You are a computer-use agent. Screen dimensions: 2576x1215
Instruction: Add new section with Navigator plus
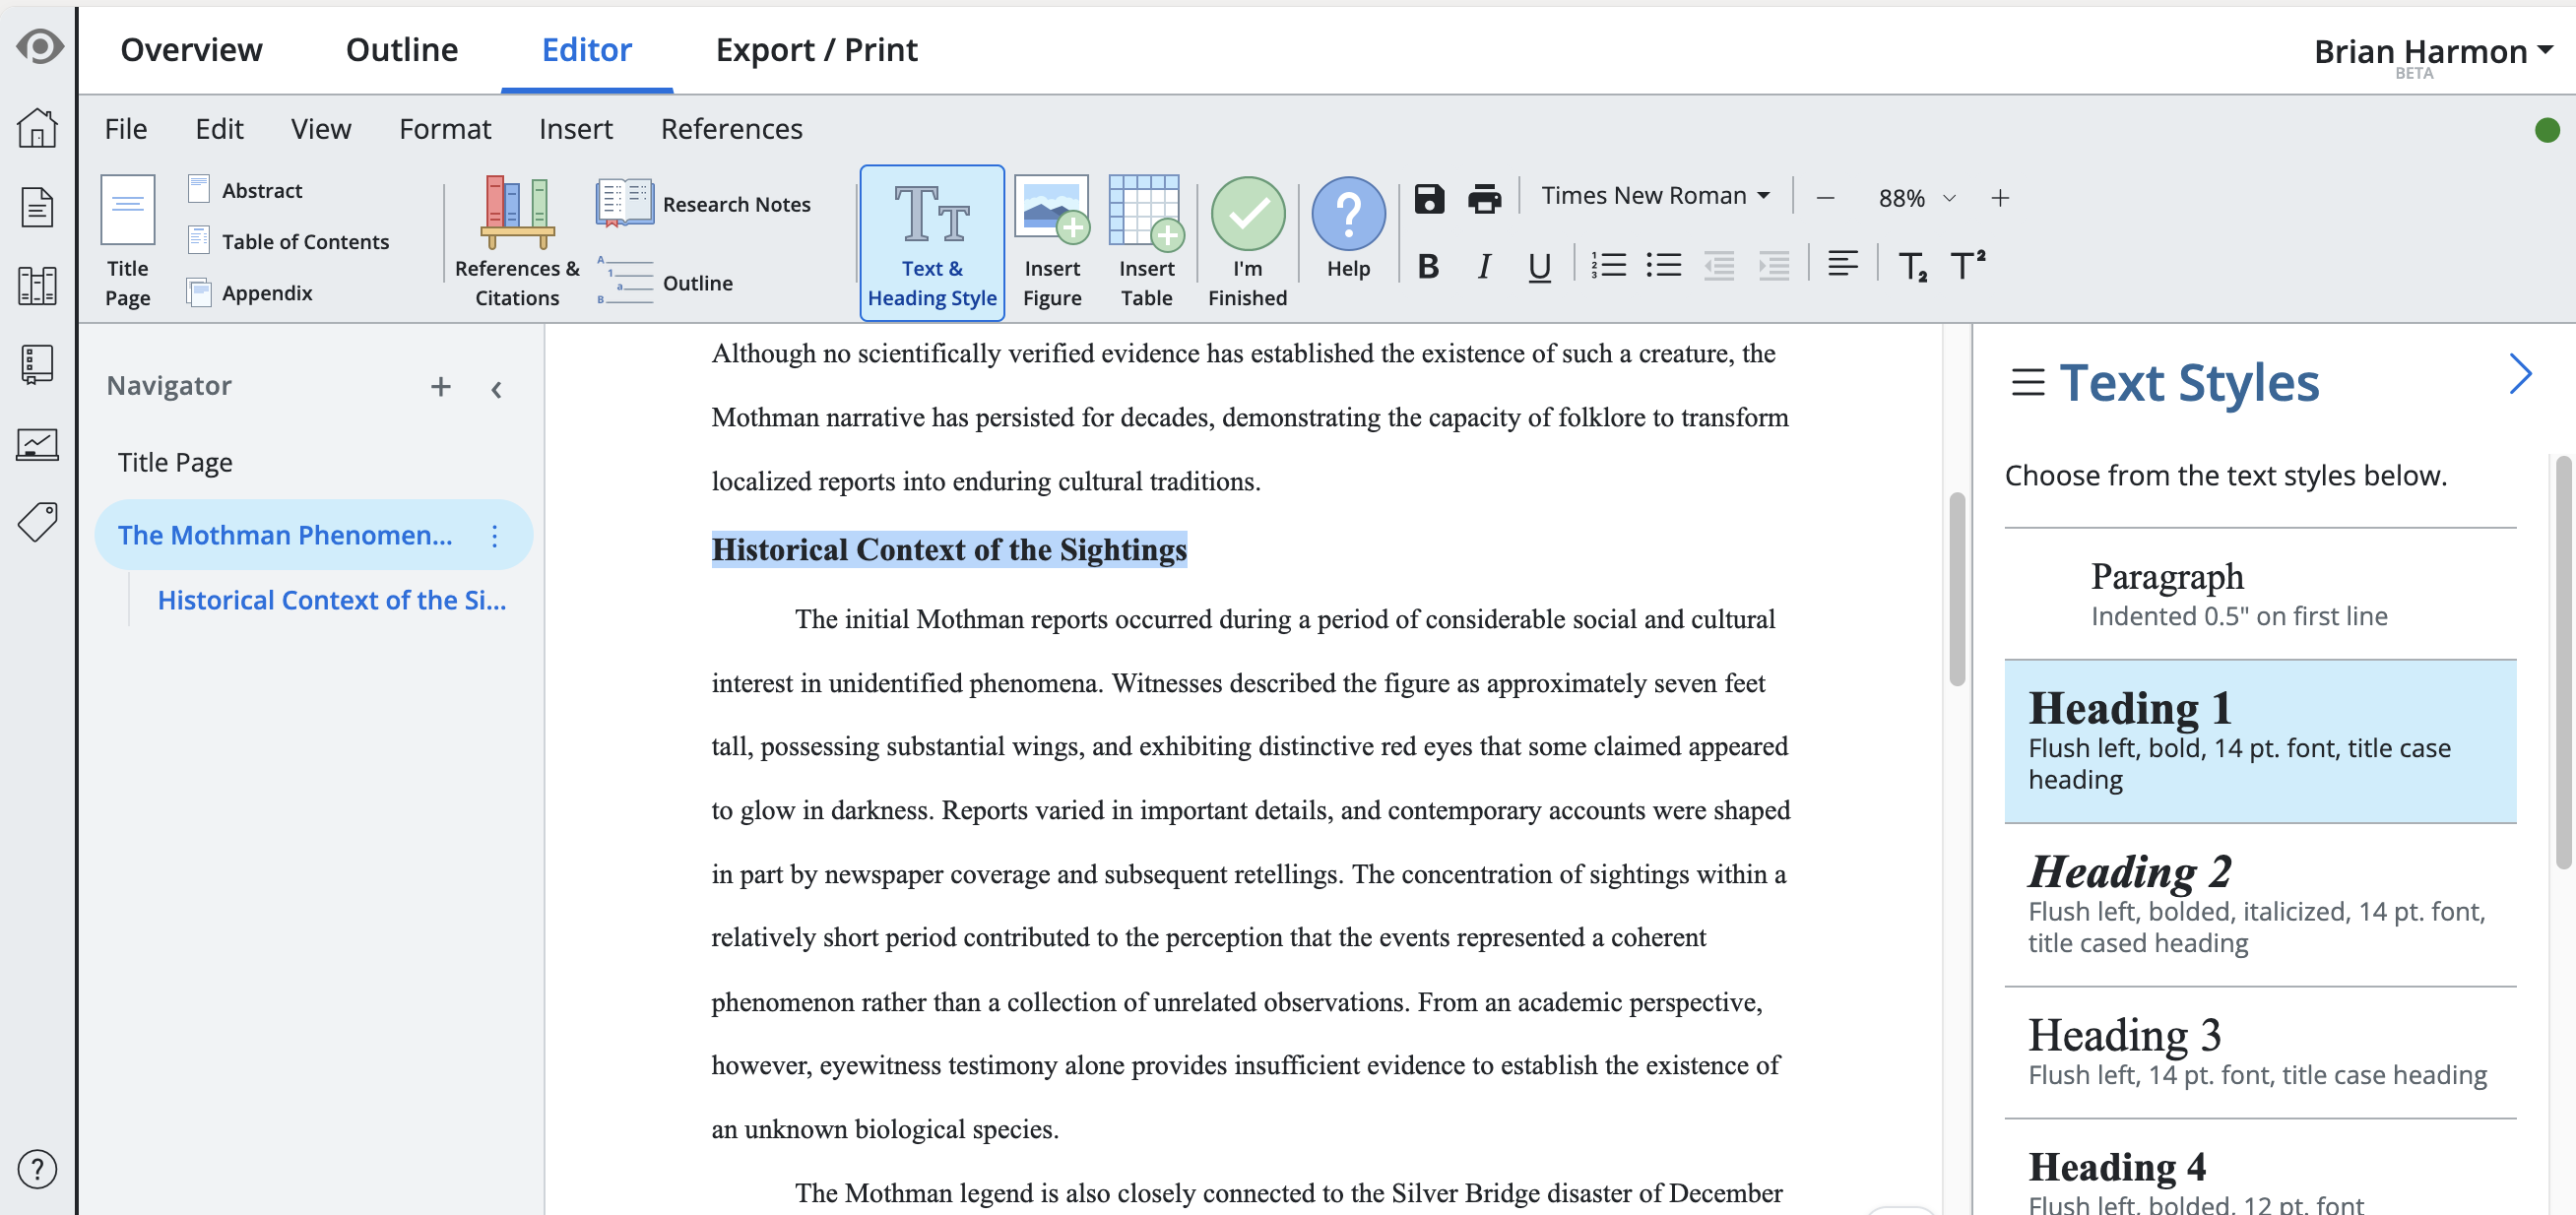coord(441,386)
